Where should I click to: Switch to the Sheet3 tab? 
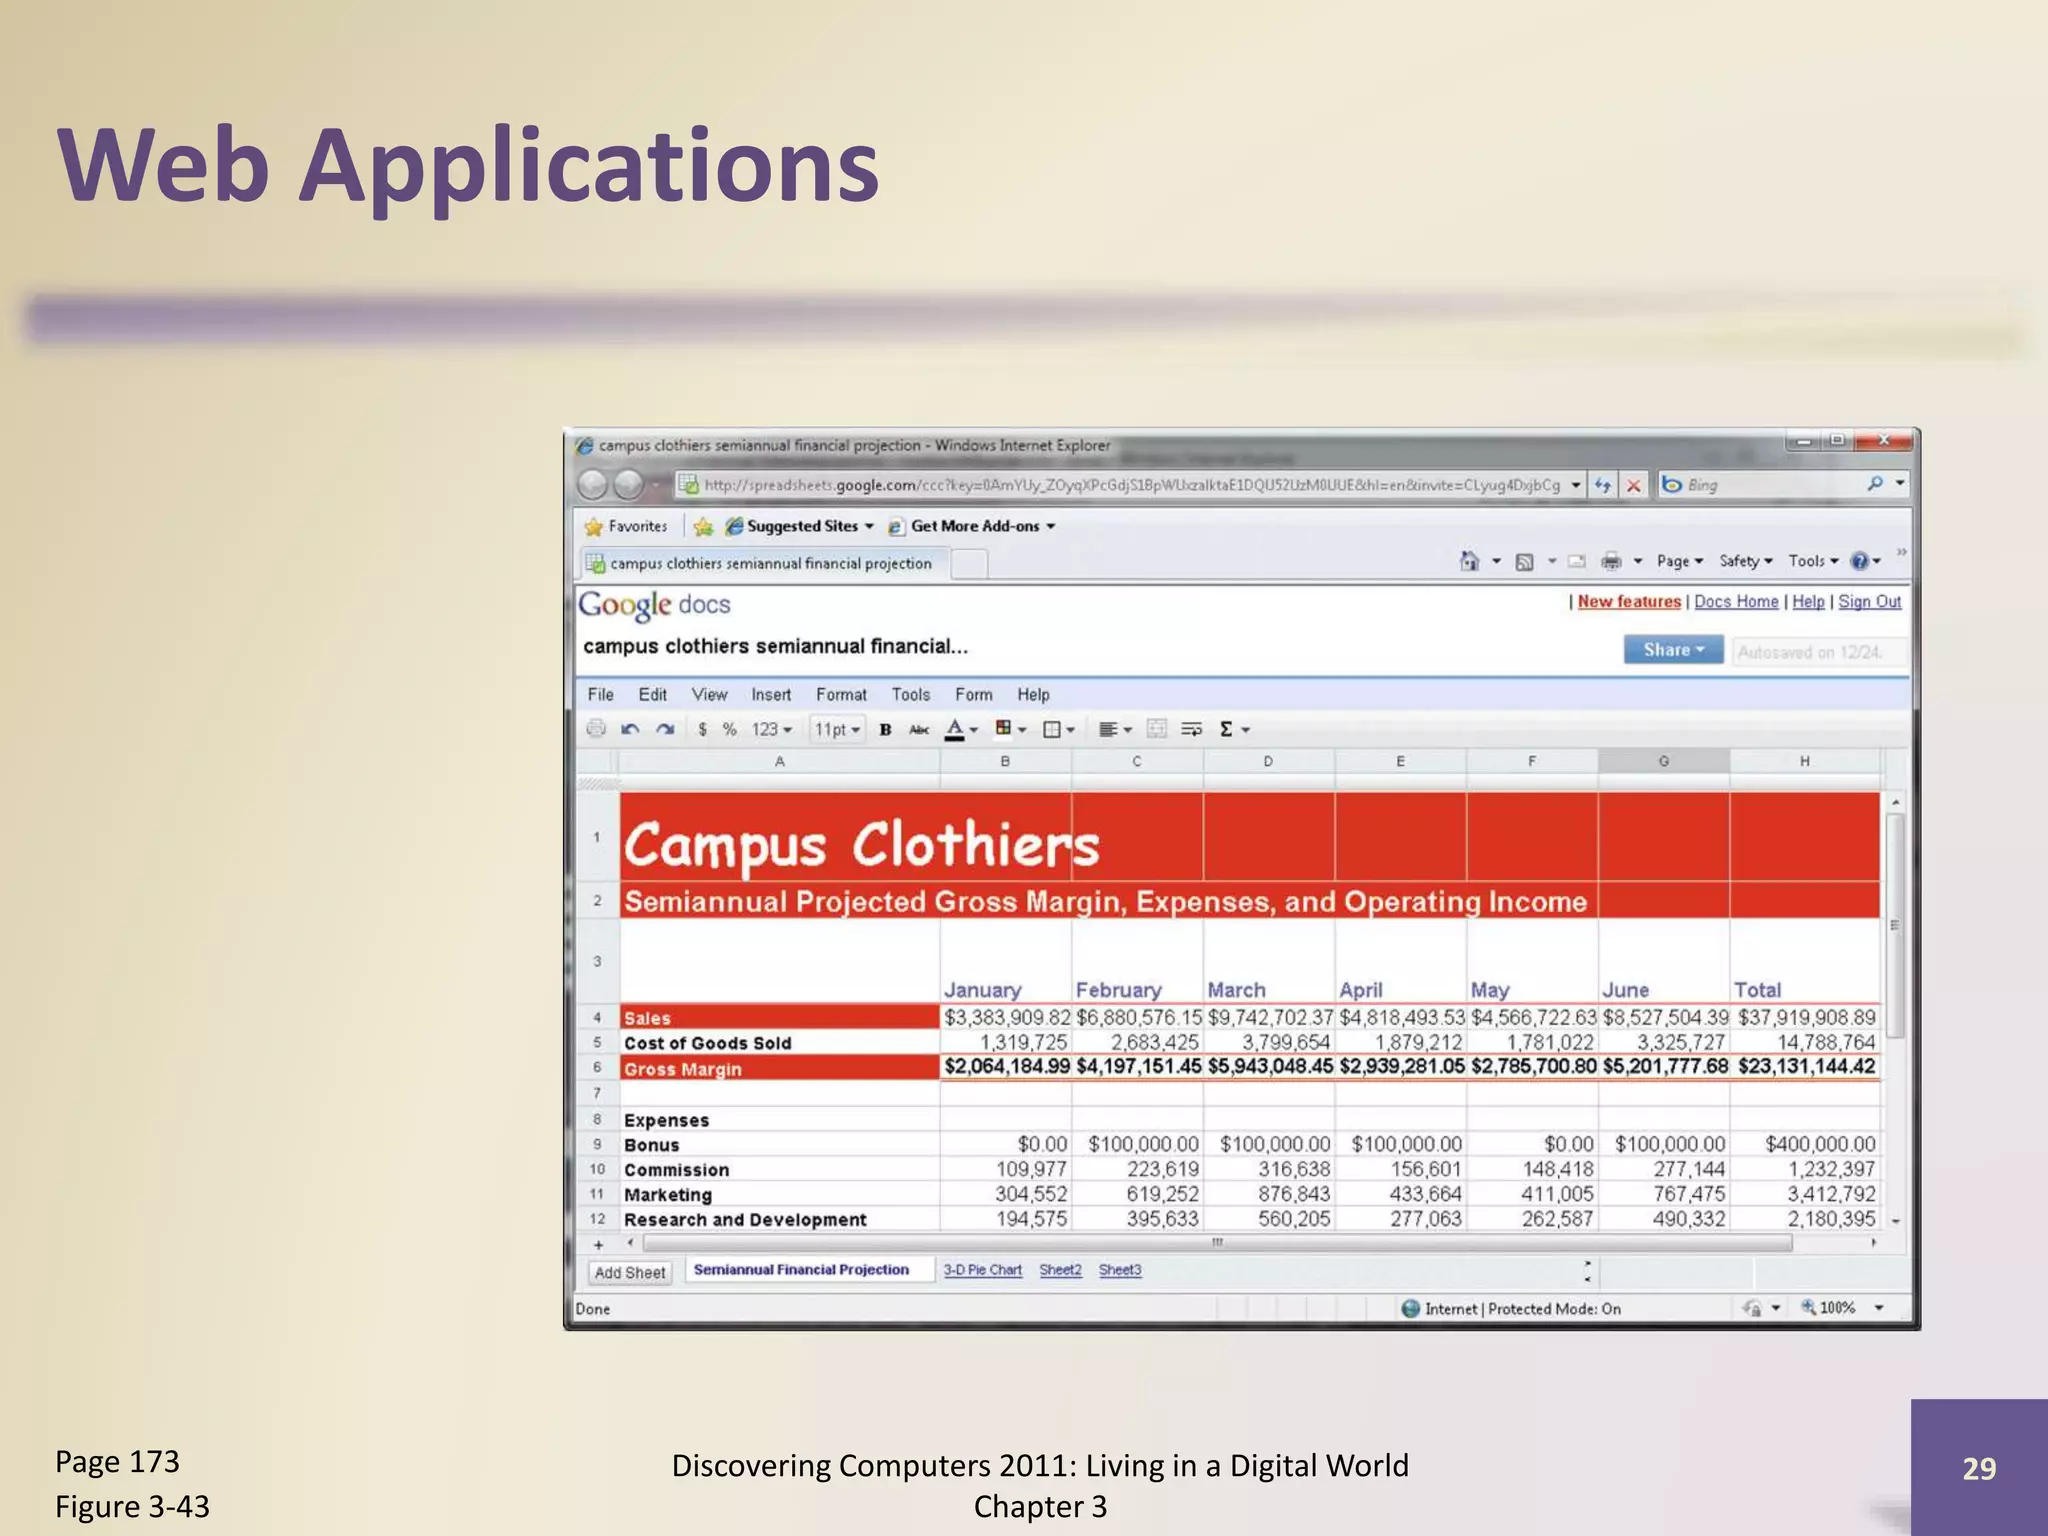pyautogui.click(x=1120, y=1270)
